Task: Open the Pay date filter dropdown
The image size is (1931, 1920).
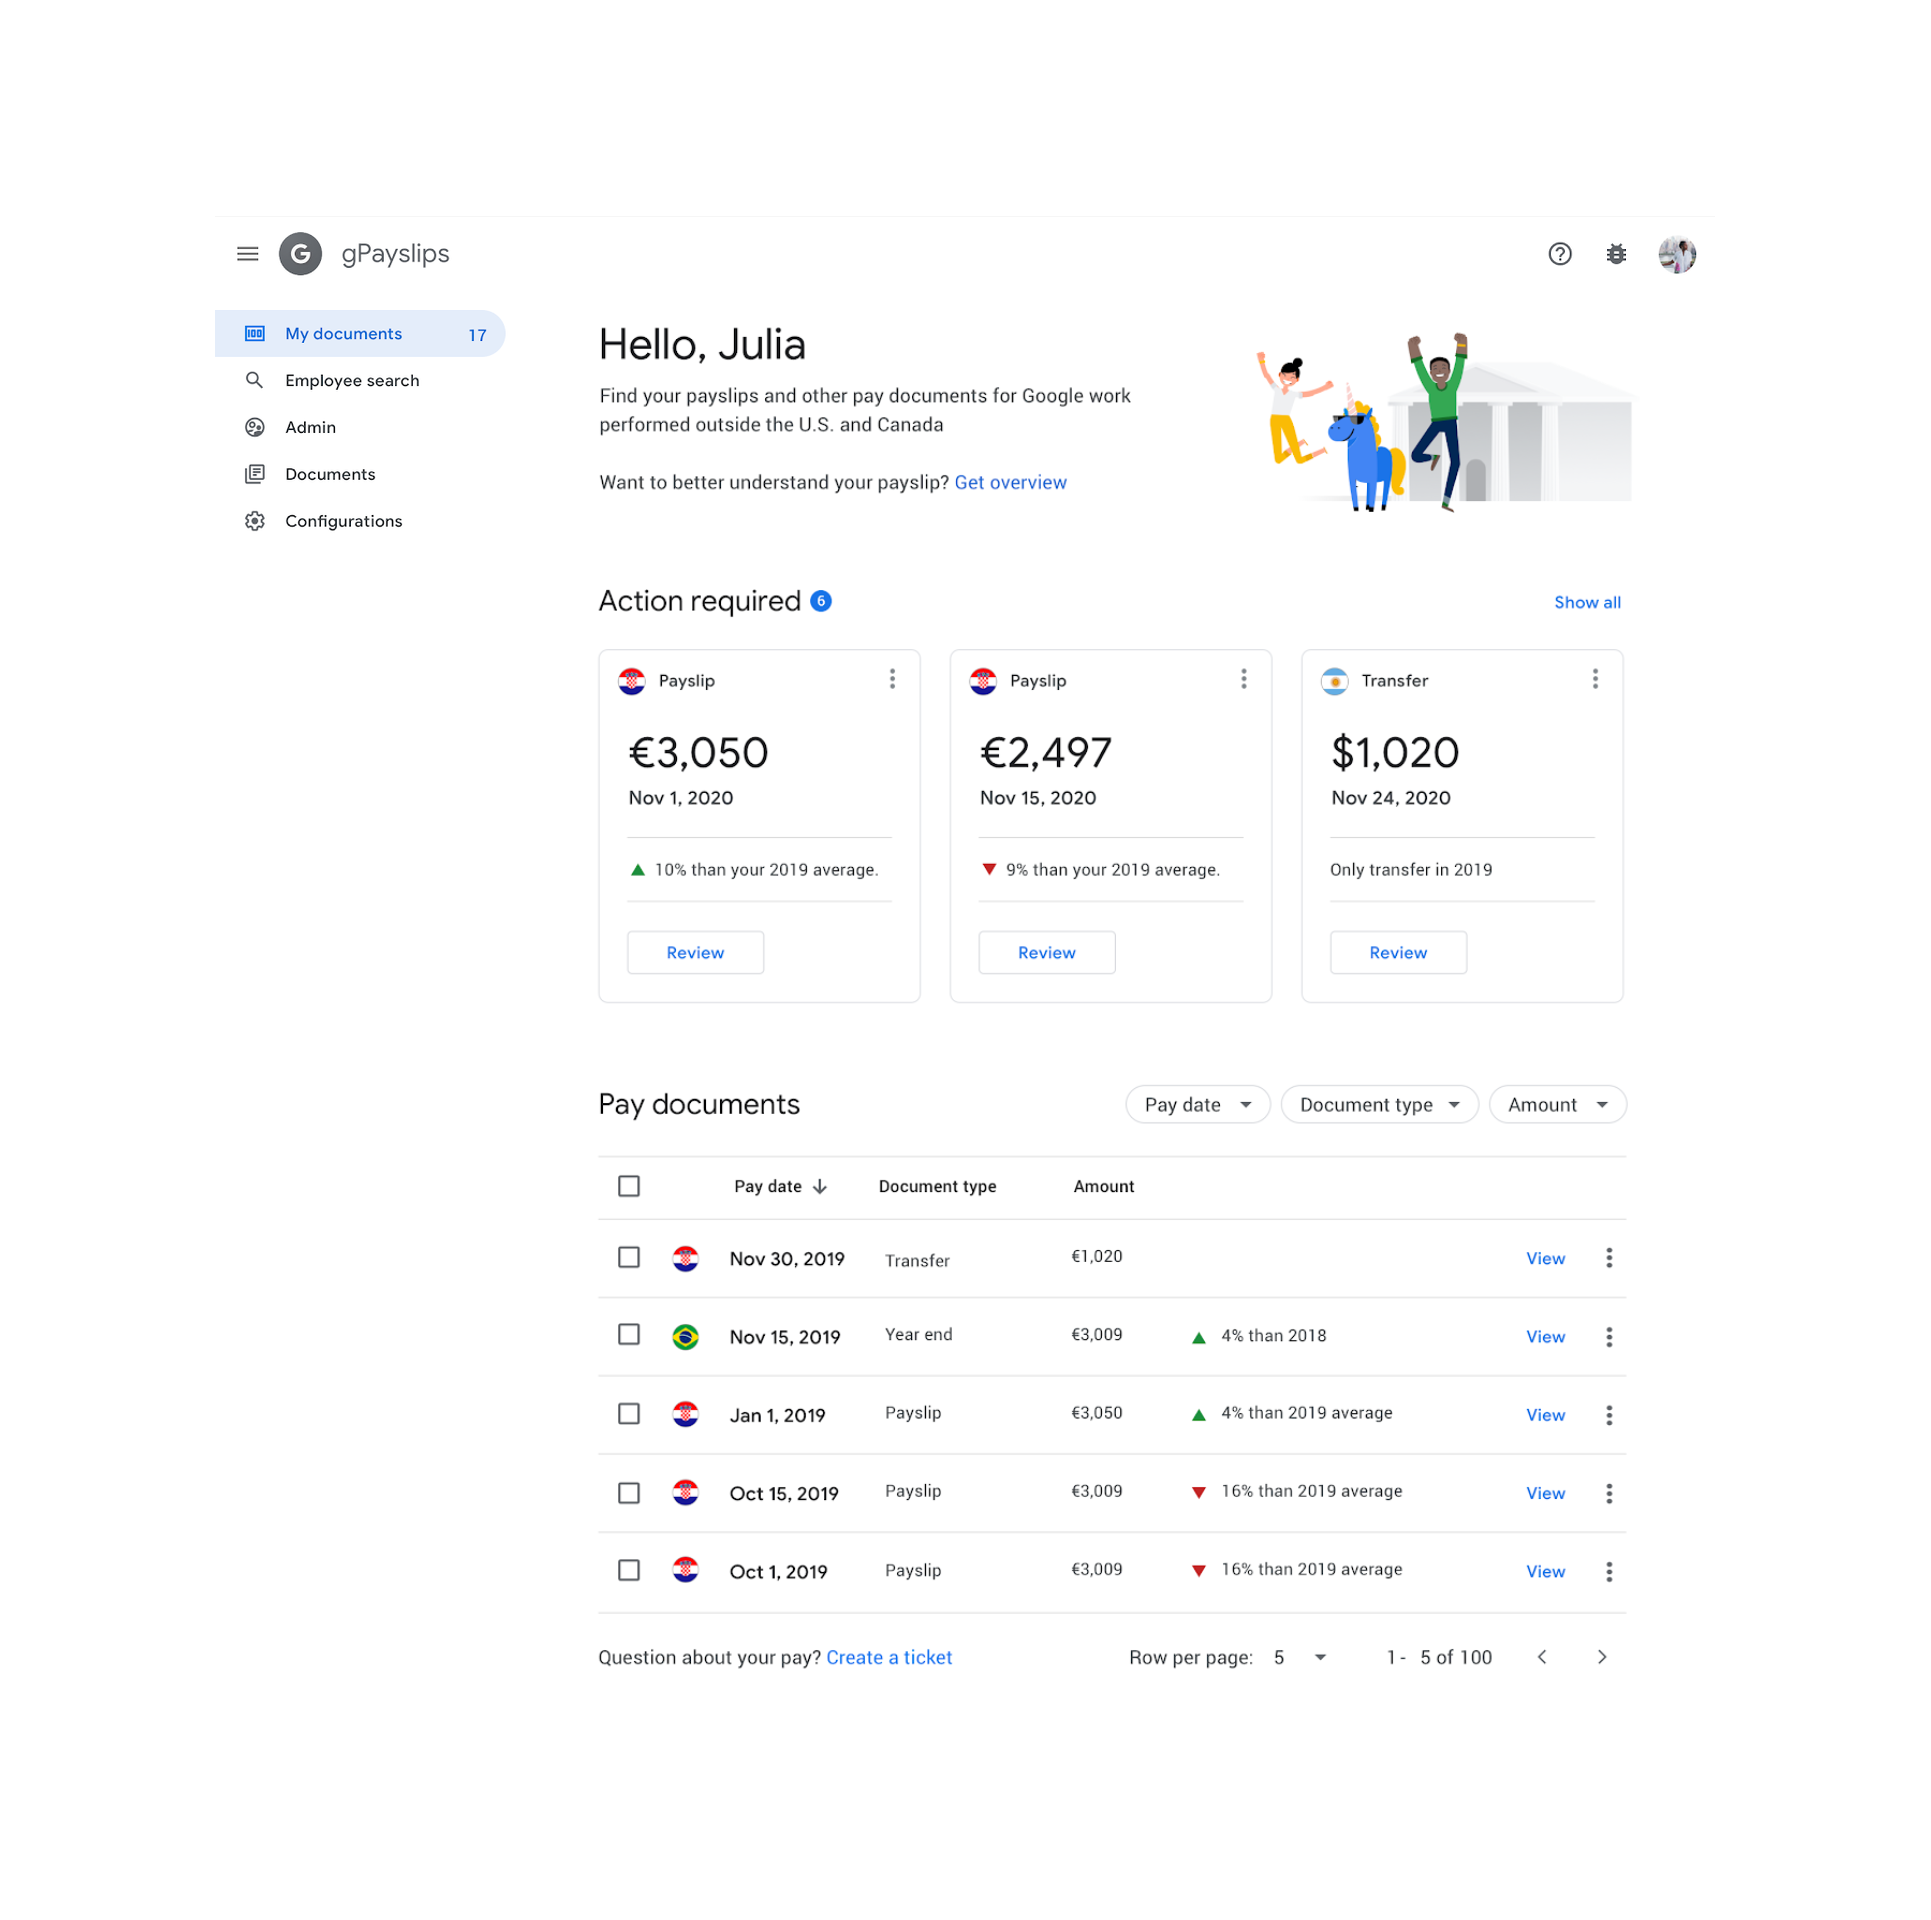Action: [1197, 1104]
